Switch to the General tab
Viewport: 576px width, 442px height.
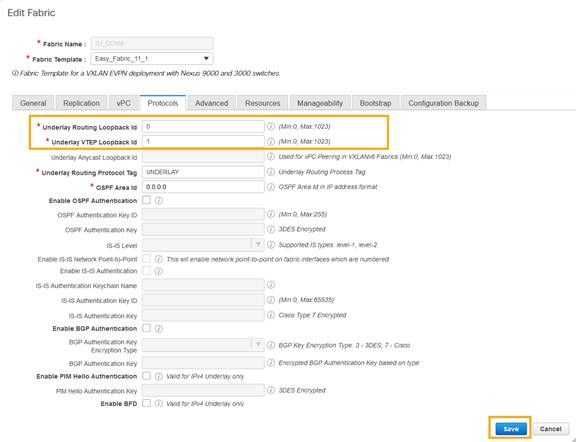click(x=33, y=103)
